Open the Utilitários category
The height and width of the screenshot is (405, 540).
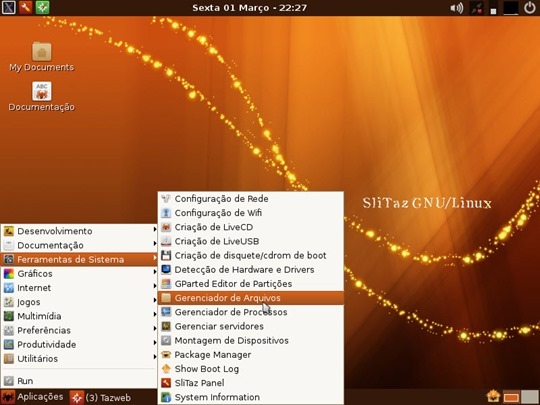pyautogui.click(x=79, y=358)
